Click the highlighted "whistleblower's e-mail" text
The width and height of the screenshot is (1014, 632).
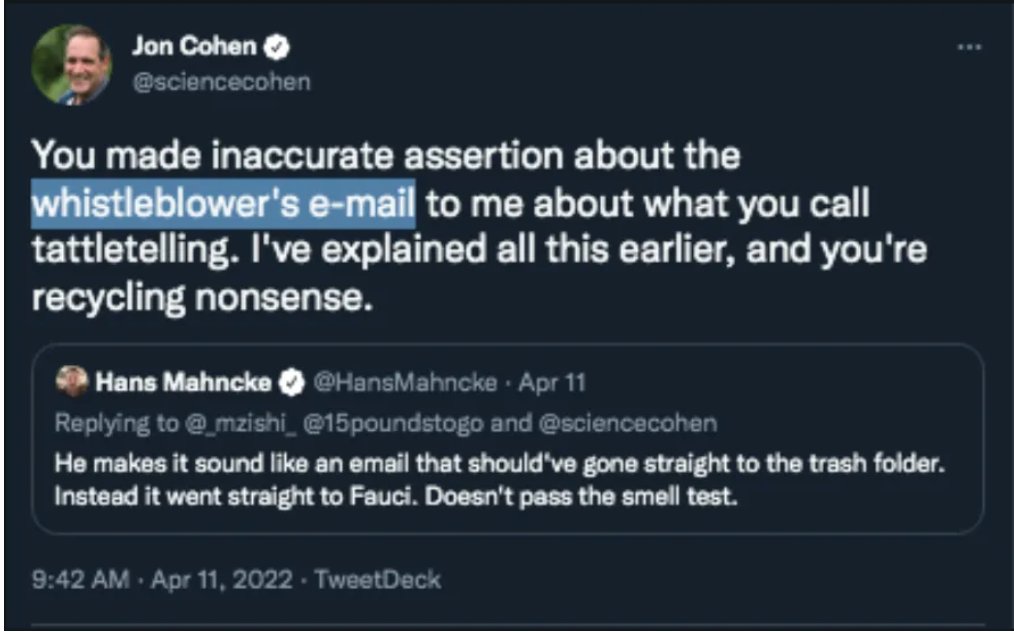click(x=224, y=205)
